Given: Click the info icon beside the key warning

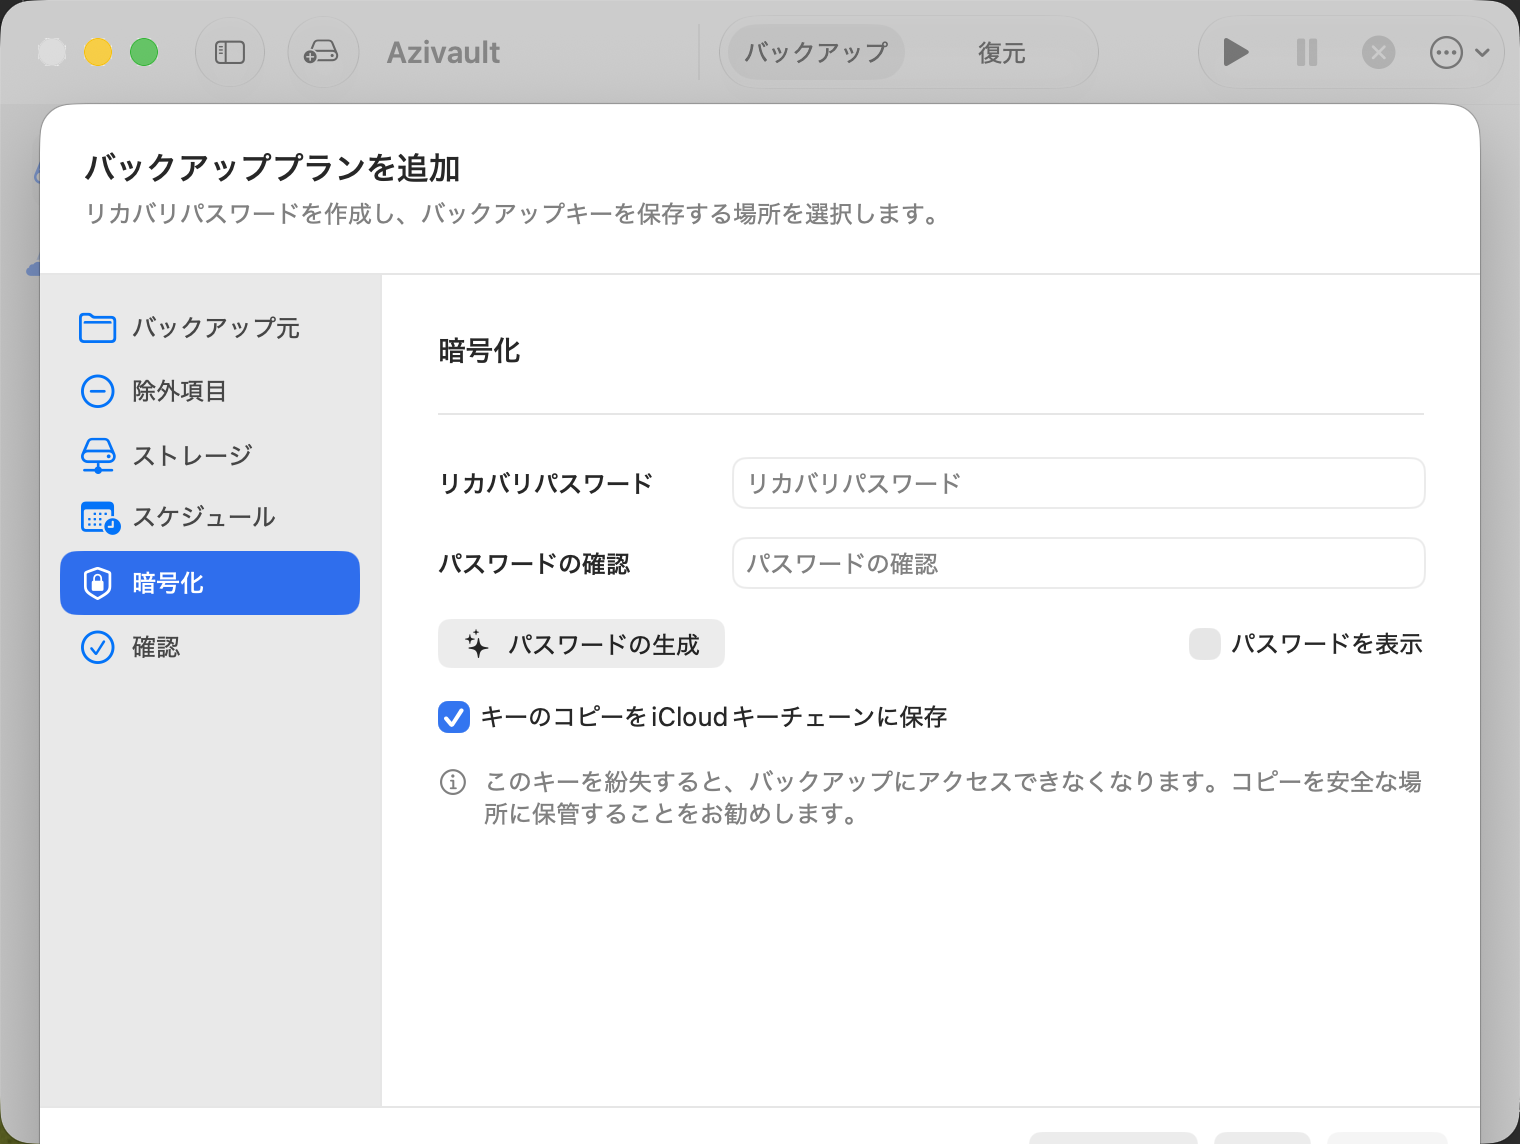Looking at the screenshot, I should pos(453,782).
